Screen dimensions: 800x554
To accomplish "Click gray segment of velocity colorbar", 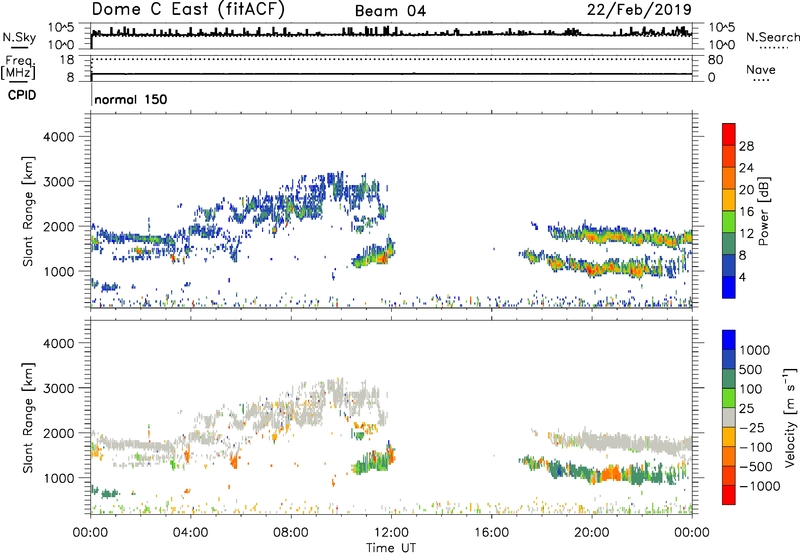I will point(729,417).
